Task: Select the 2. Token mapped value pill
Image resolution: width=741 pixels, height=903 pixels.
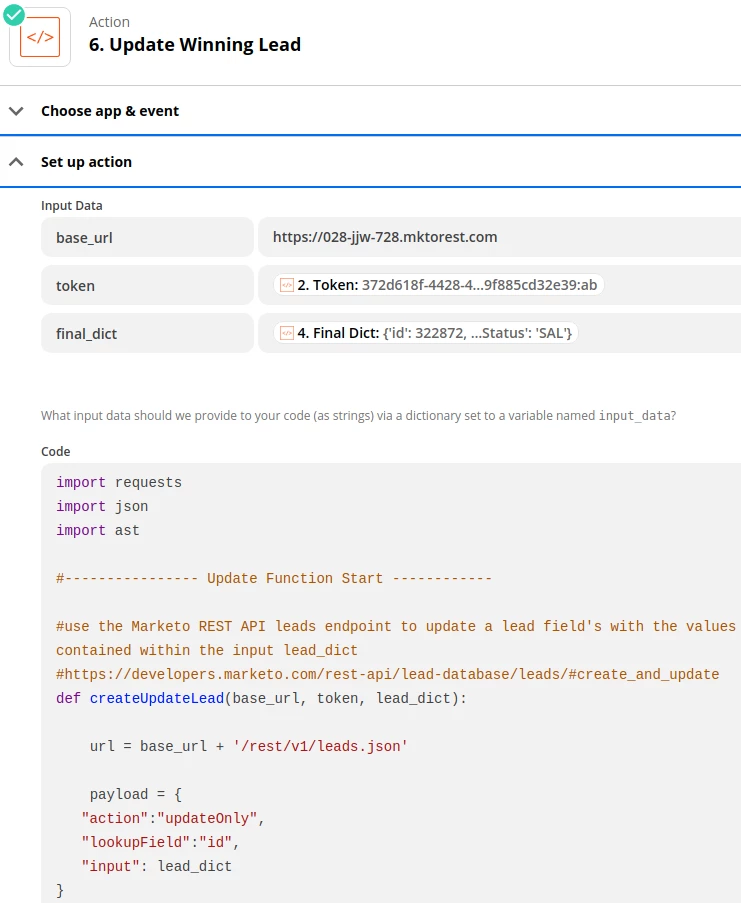Action: click(x=439, y=285)
